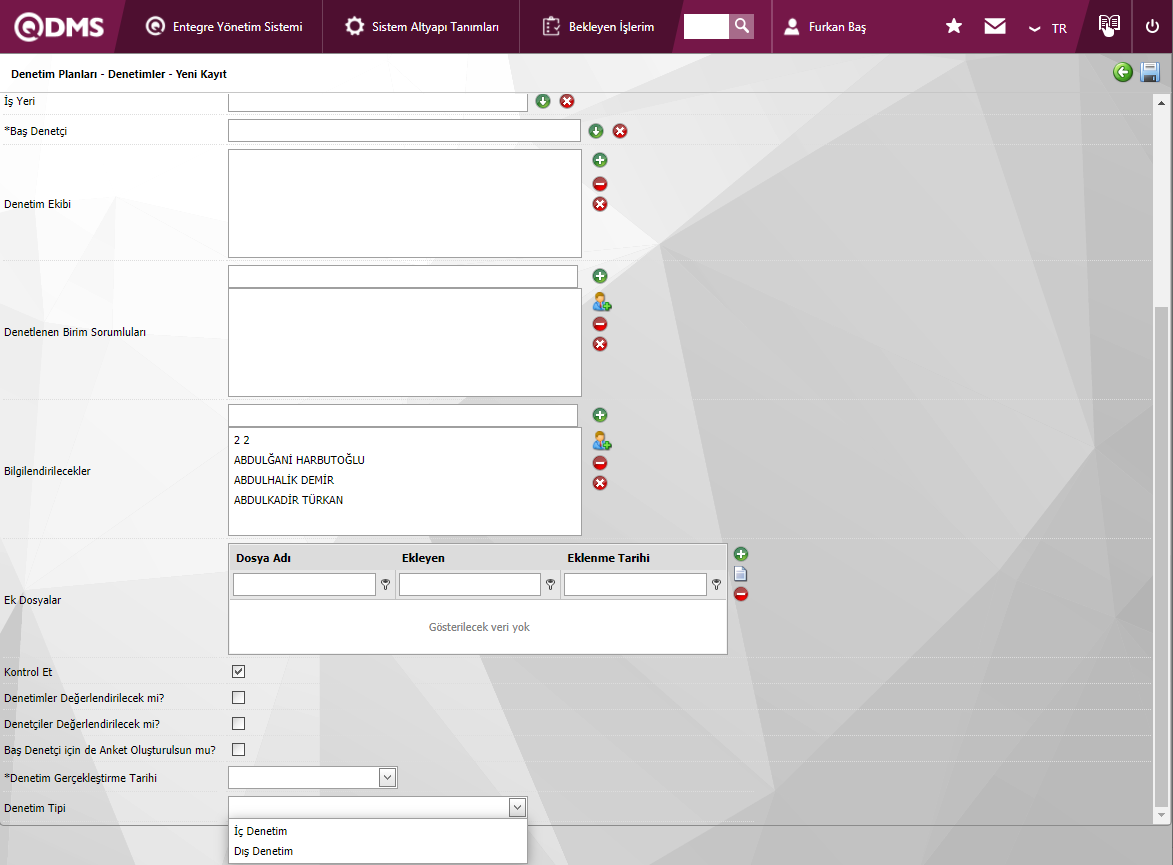
Task: Toggle the Denetim Tipi dropdown arrow
Action: [517, 807]
